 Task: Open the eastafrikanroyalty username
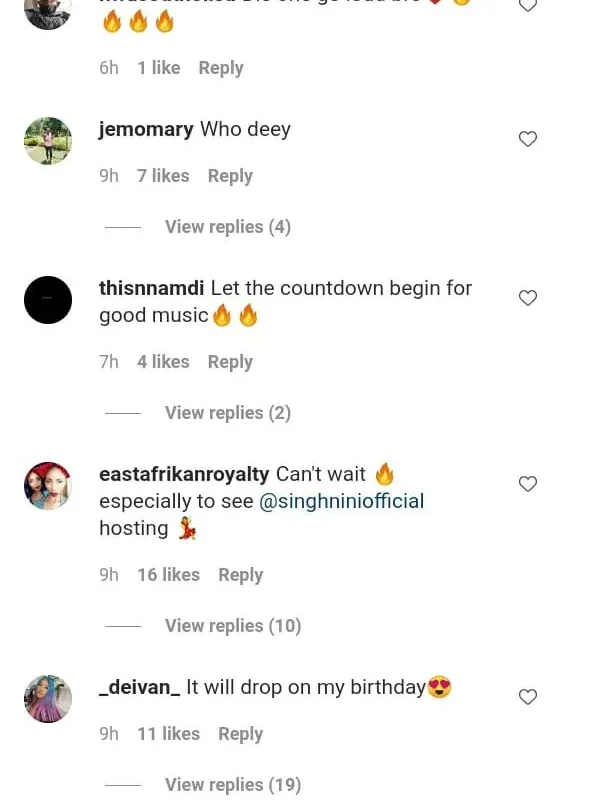click(183, 474)
